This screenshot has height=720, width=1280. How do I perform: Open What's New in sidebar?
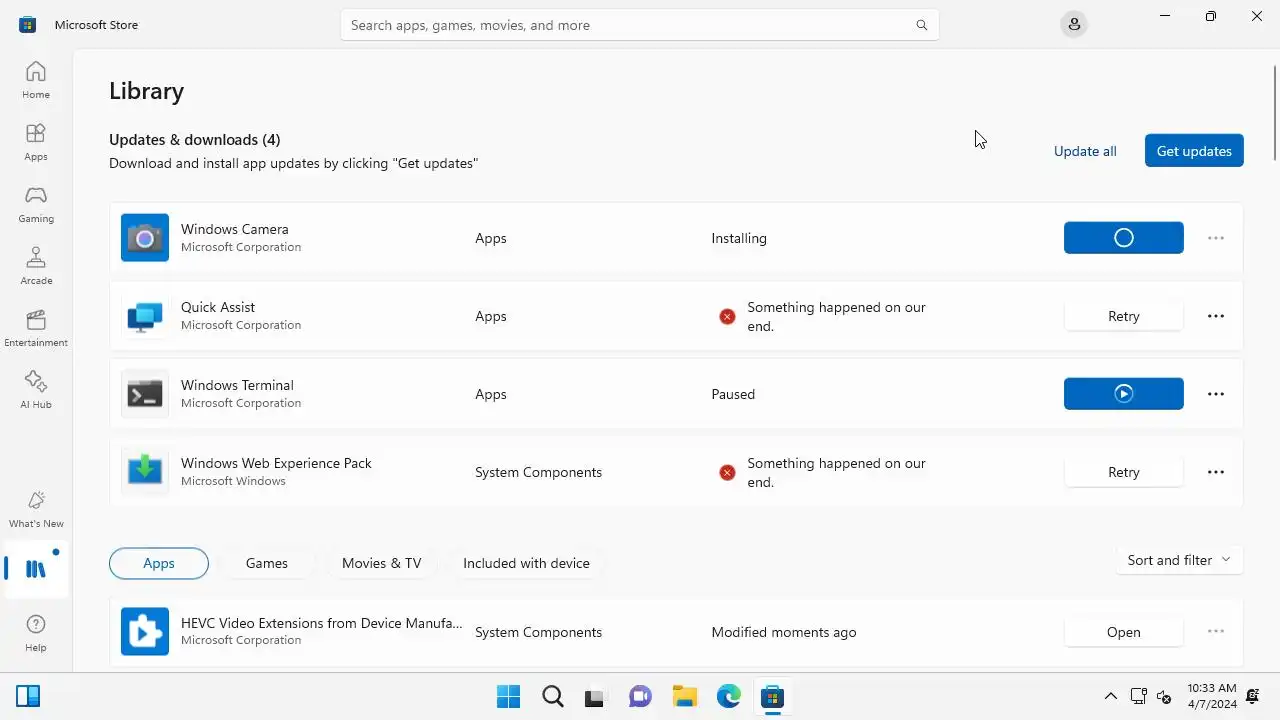[x=36, y=509]
